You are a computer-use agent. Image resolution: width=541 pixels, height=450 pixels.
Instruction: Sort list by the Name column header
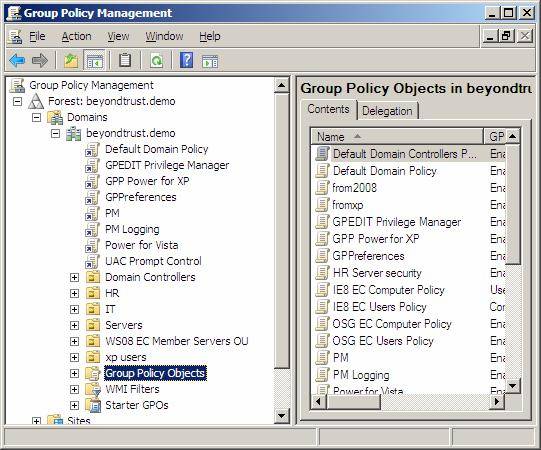[x=397, y=137]
